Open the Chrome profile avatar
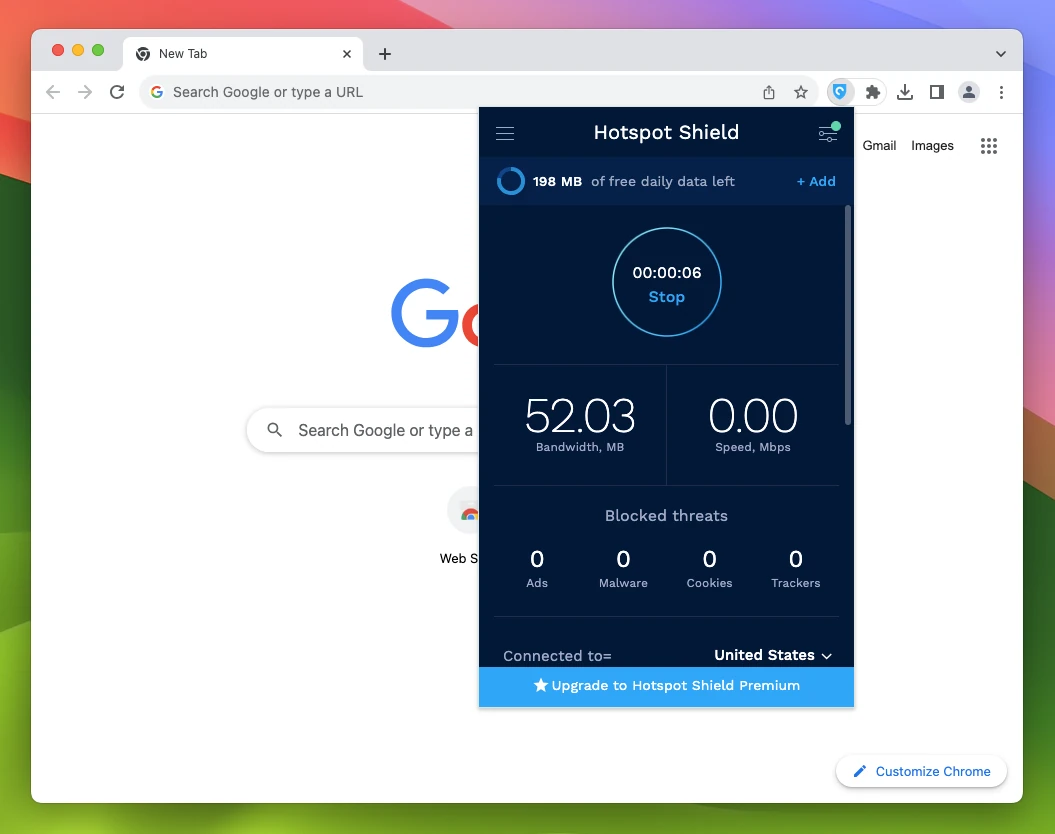Image resolution: width=1055 pixels, height=834 pixels. [968, 91]
